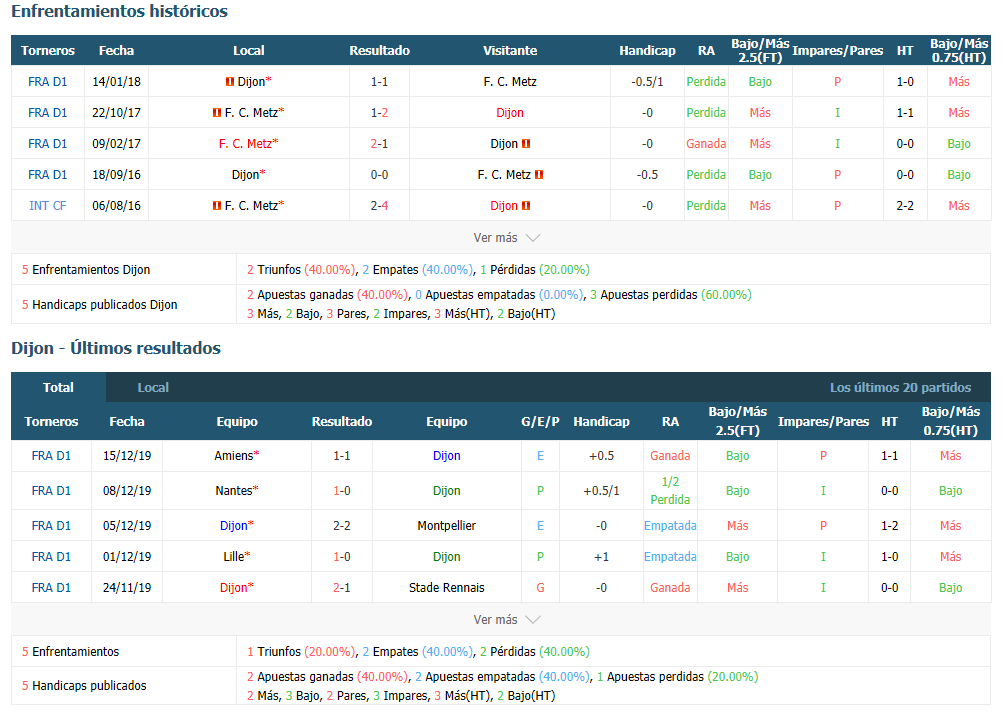Viewport: 1007px width, 716px height.
Task: Open FRA D1 link for 15/12/19 match
Action: coord(51,455)
